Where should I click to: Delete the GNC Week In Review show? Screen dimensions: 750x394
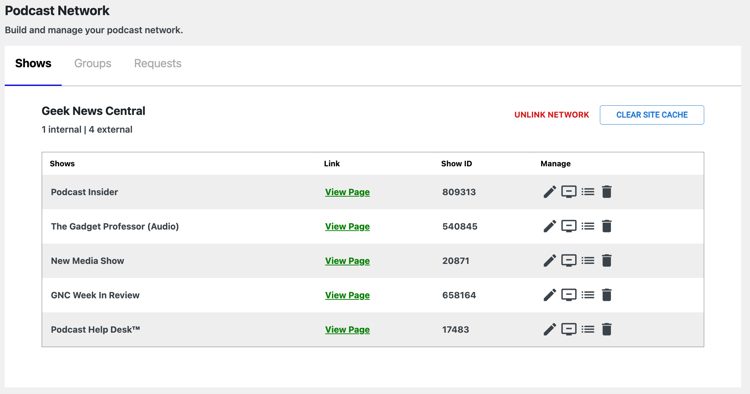[x=607, y=295]
